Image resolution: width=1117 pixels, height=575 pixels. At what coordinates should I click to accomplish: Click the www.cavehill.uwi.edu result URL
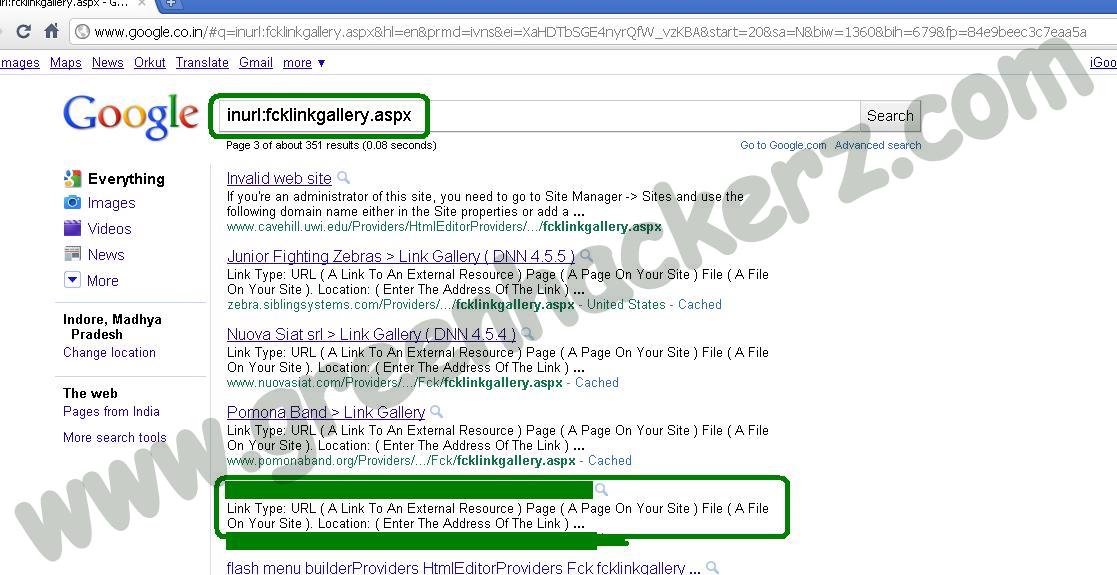click(444, 227)
